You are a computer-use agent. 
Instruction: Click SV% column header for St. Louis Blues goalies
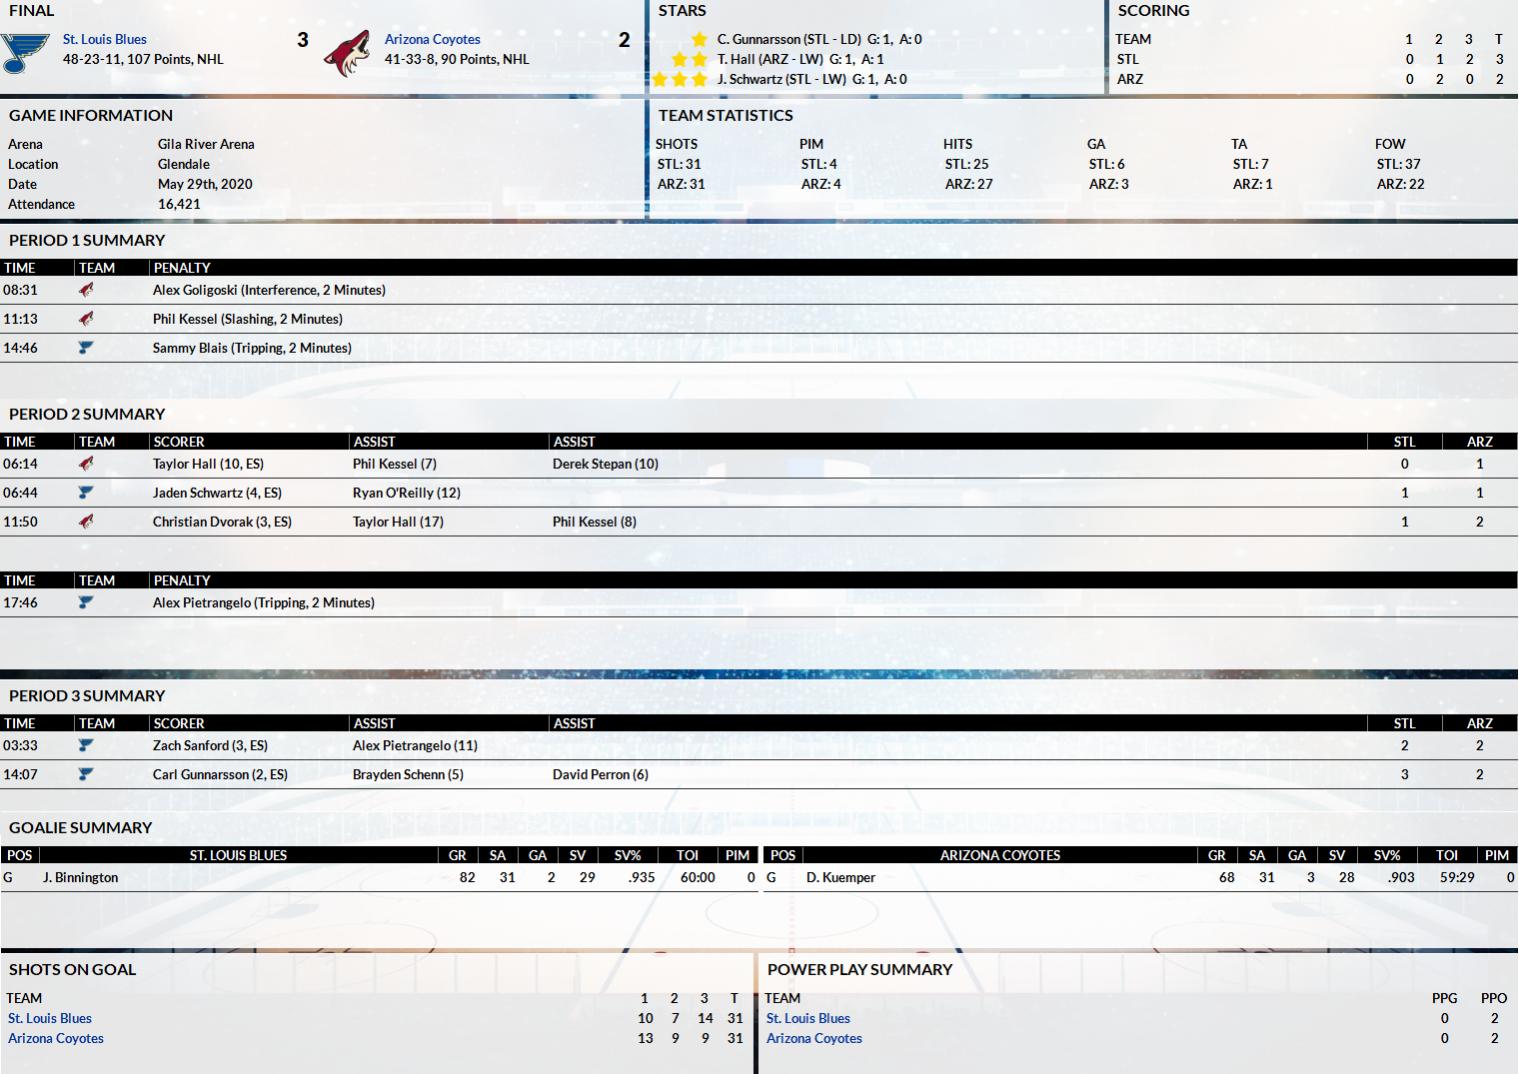click(x=627, y=856)
